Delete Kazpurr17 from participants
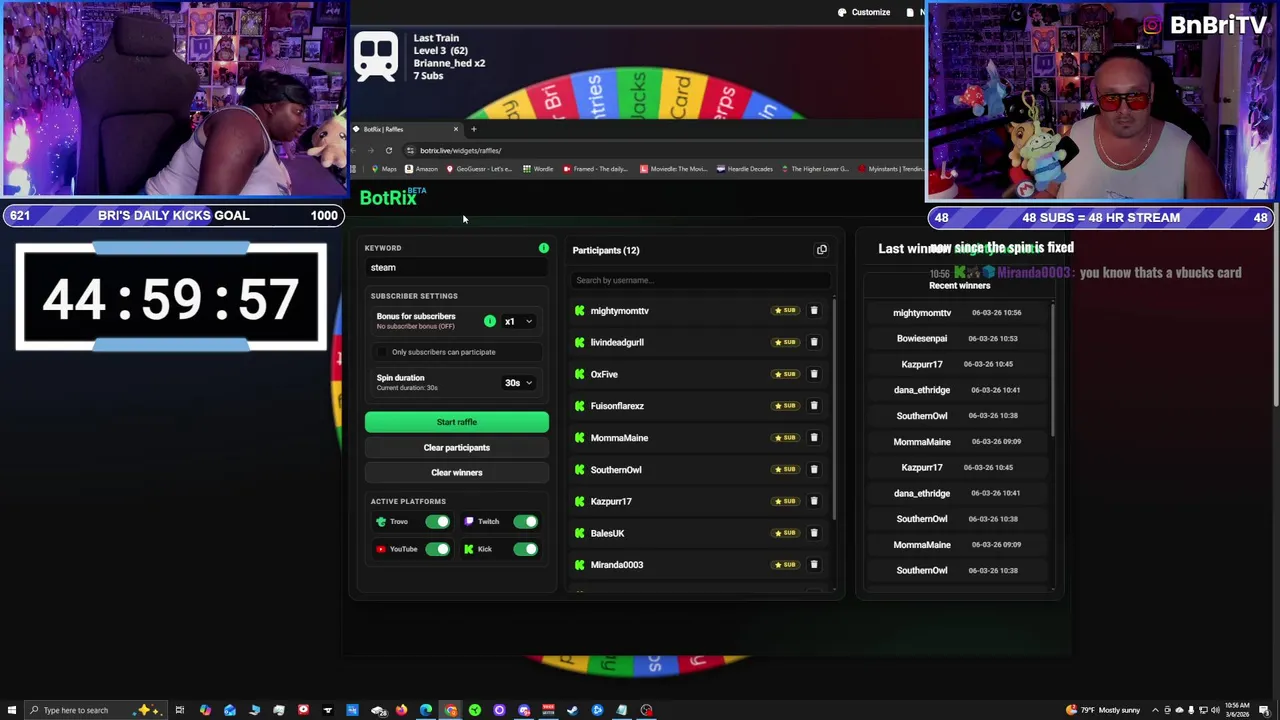The width and height of the screenshot is (1280, 720). [x=814, y=501]
